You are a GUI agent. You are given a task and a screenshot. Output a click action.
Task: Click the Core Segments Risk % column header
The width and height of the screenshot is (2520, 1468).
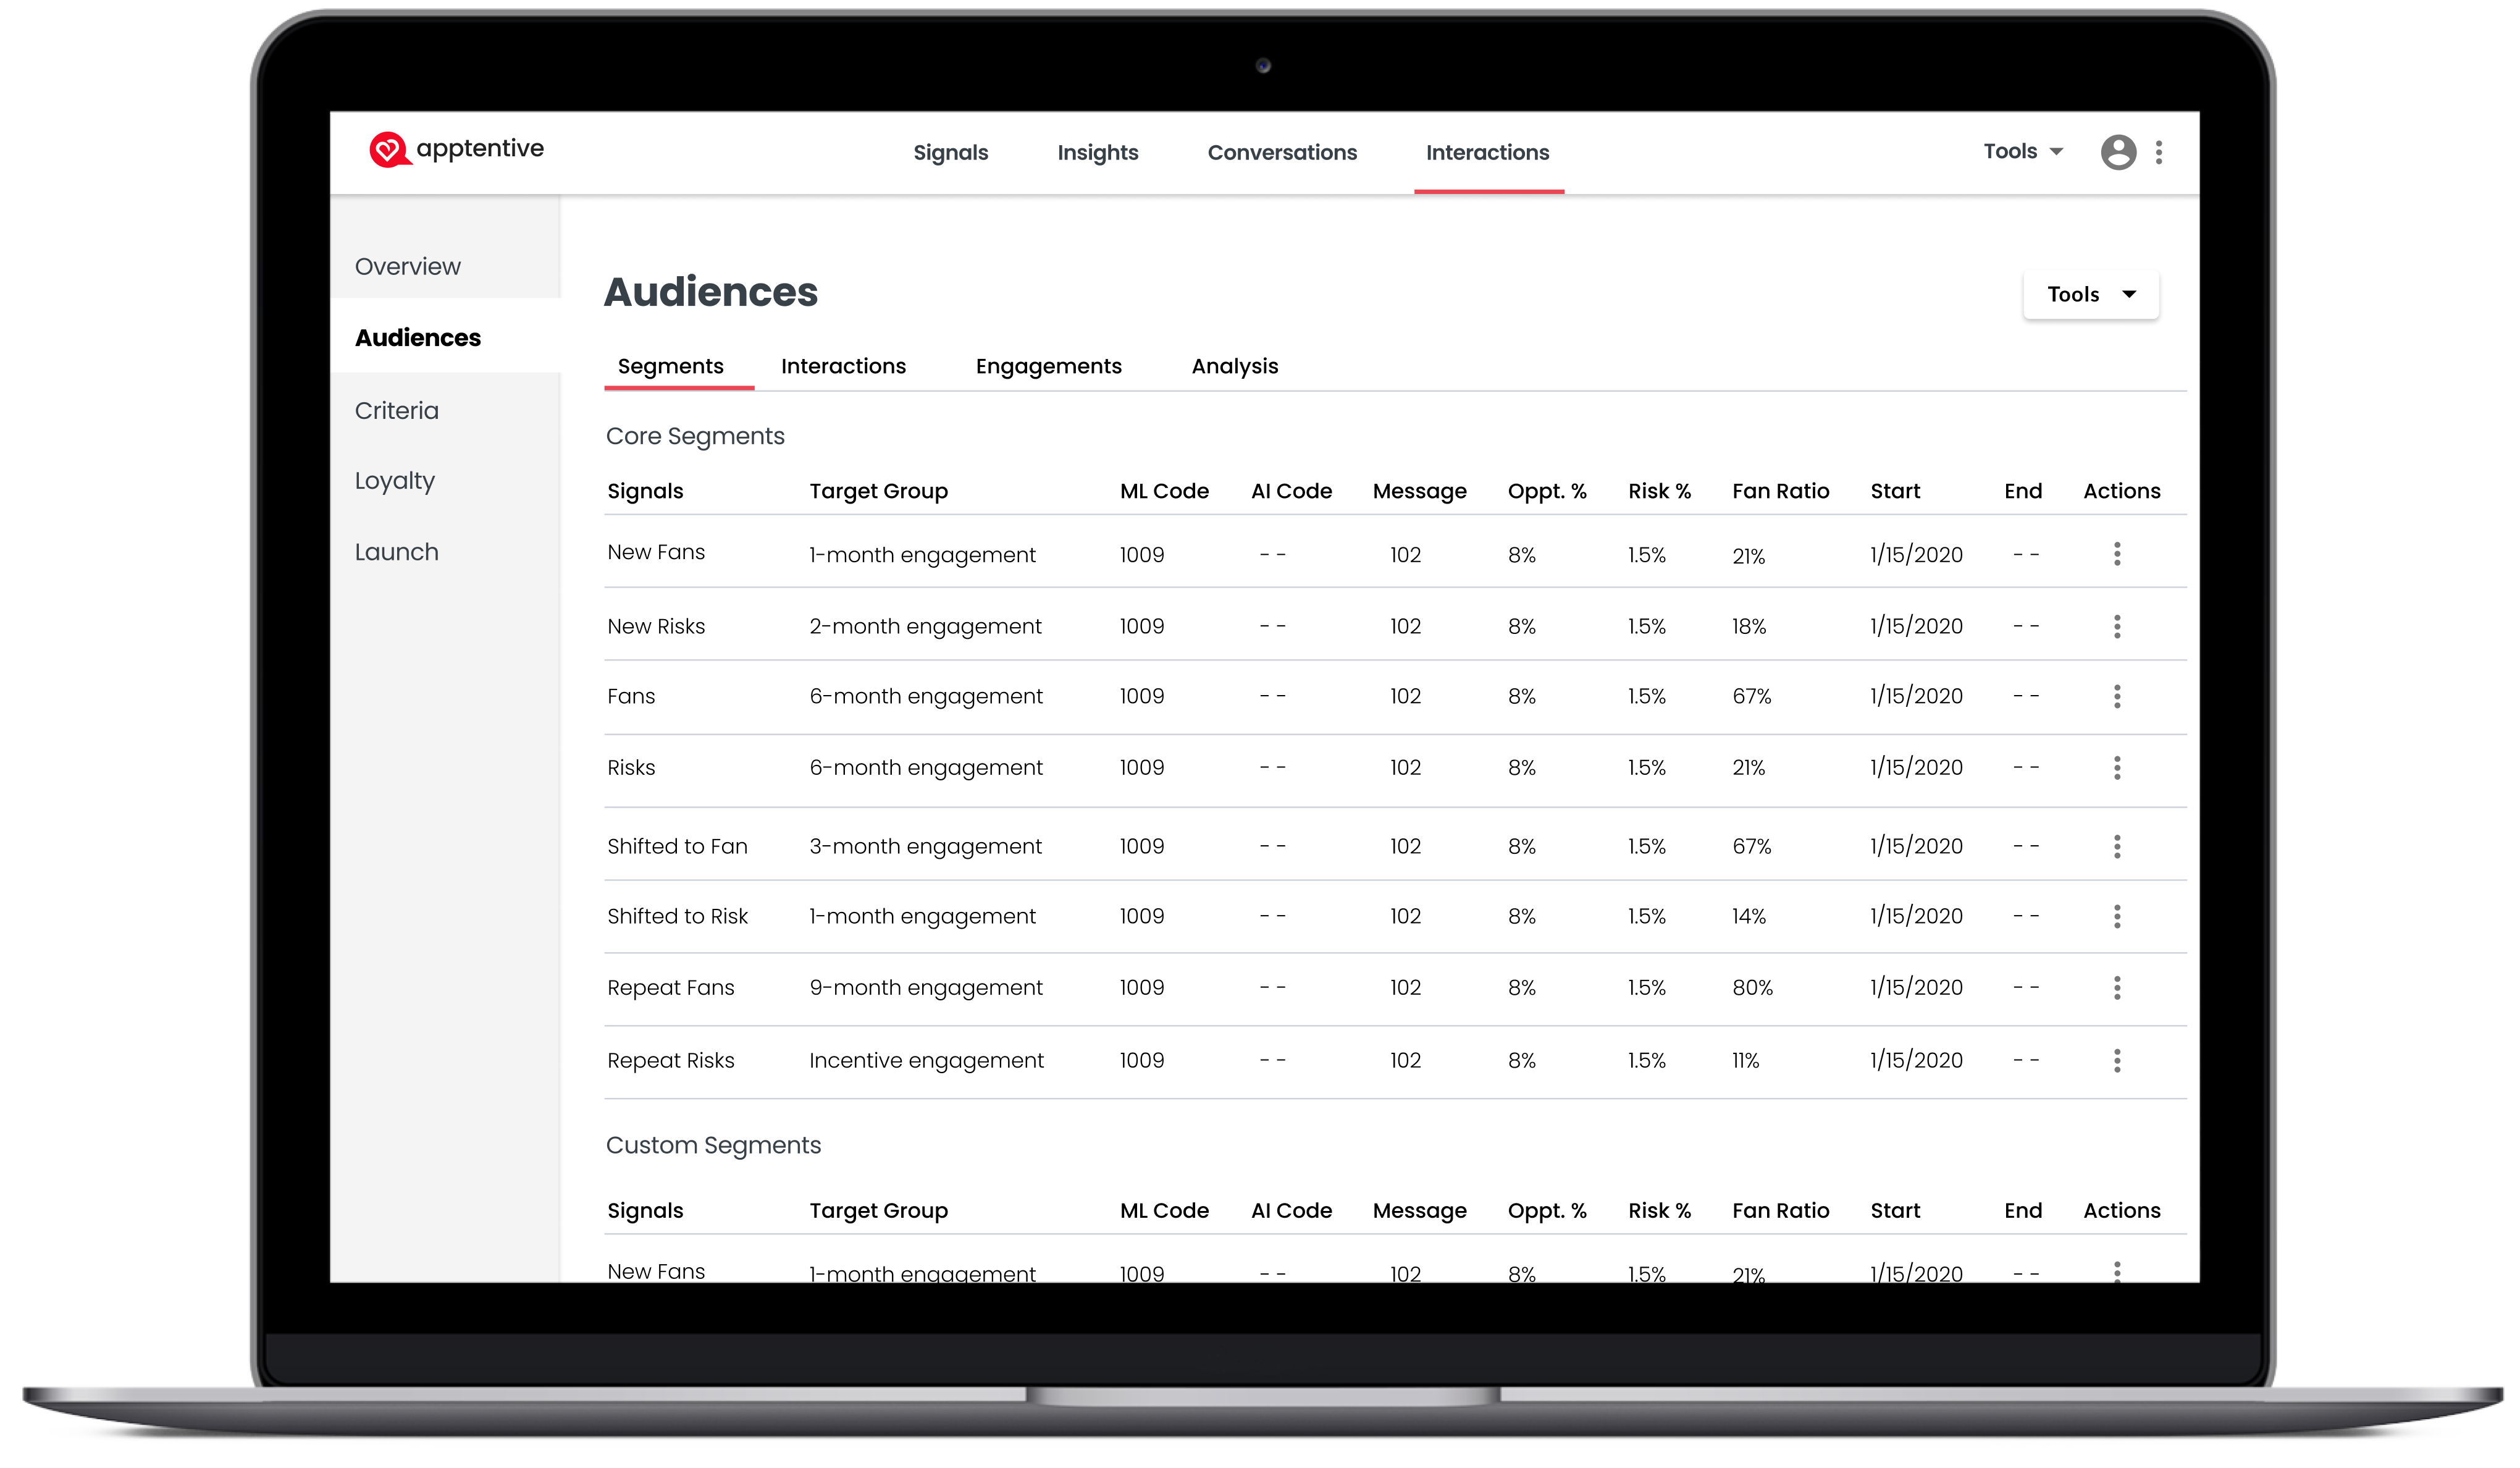(x=1659, y=491)
